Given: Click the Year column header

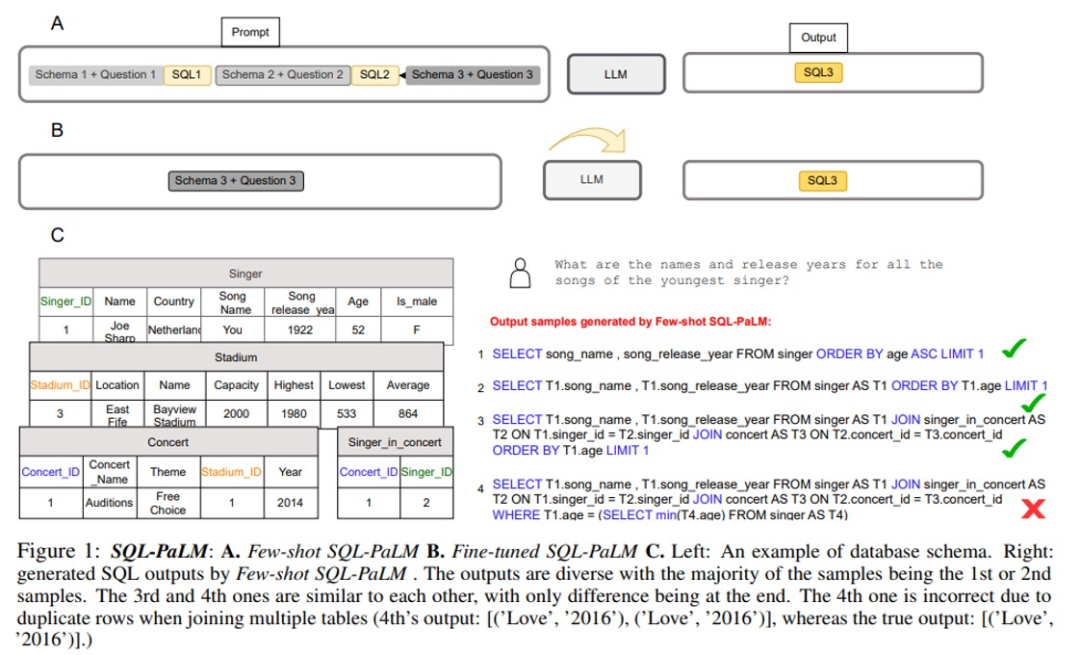Looking at the screenshot, I should tap(290, 472).
